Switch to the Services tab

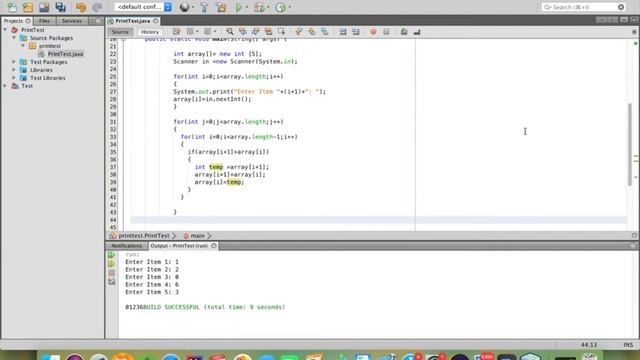[x=72, y=21]
